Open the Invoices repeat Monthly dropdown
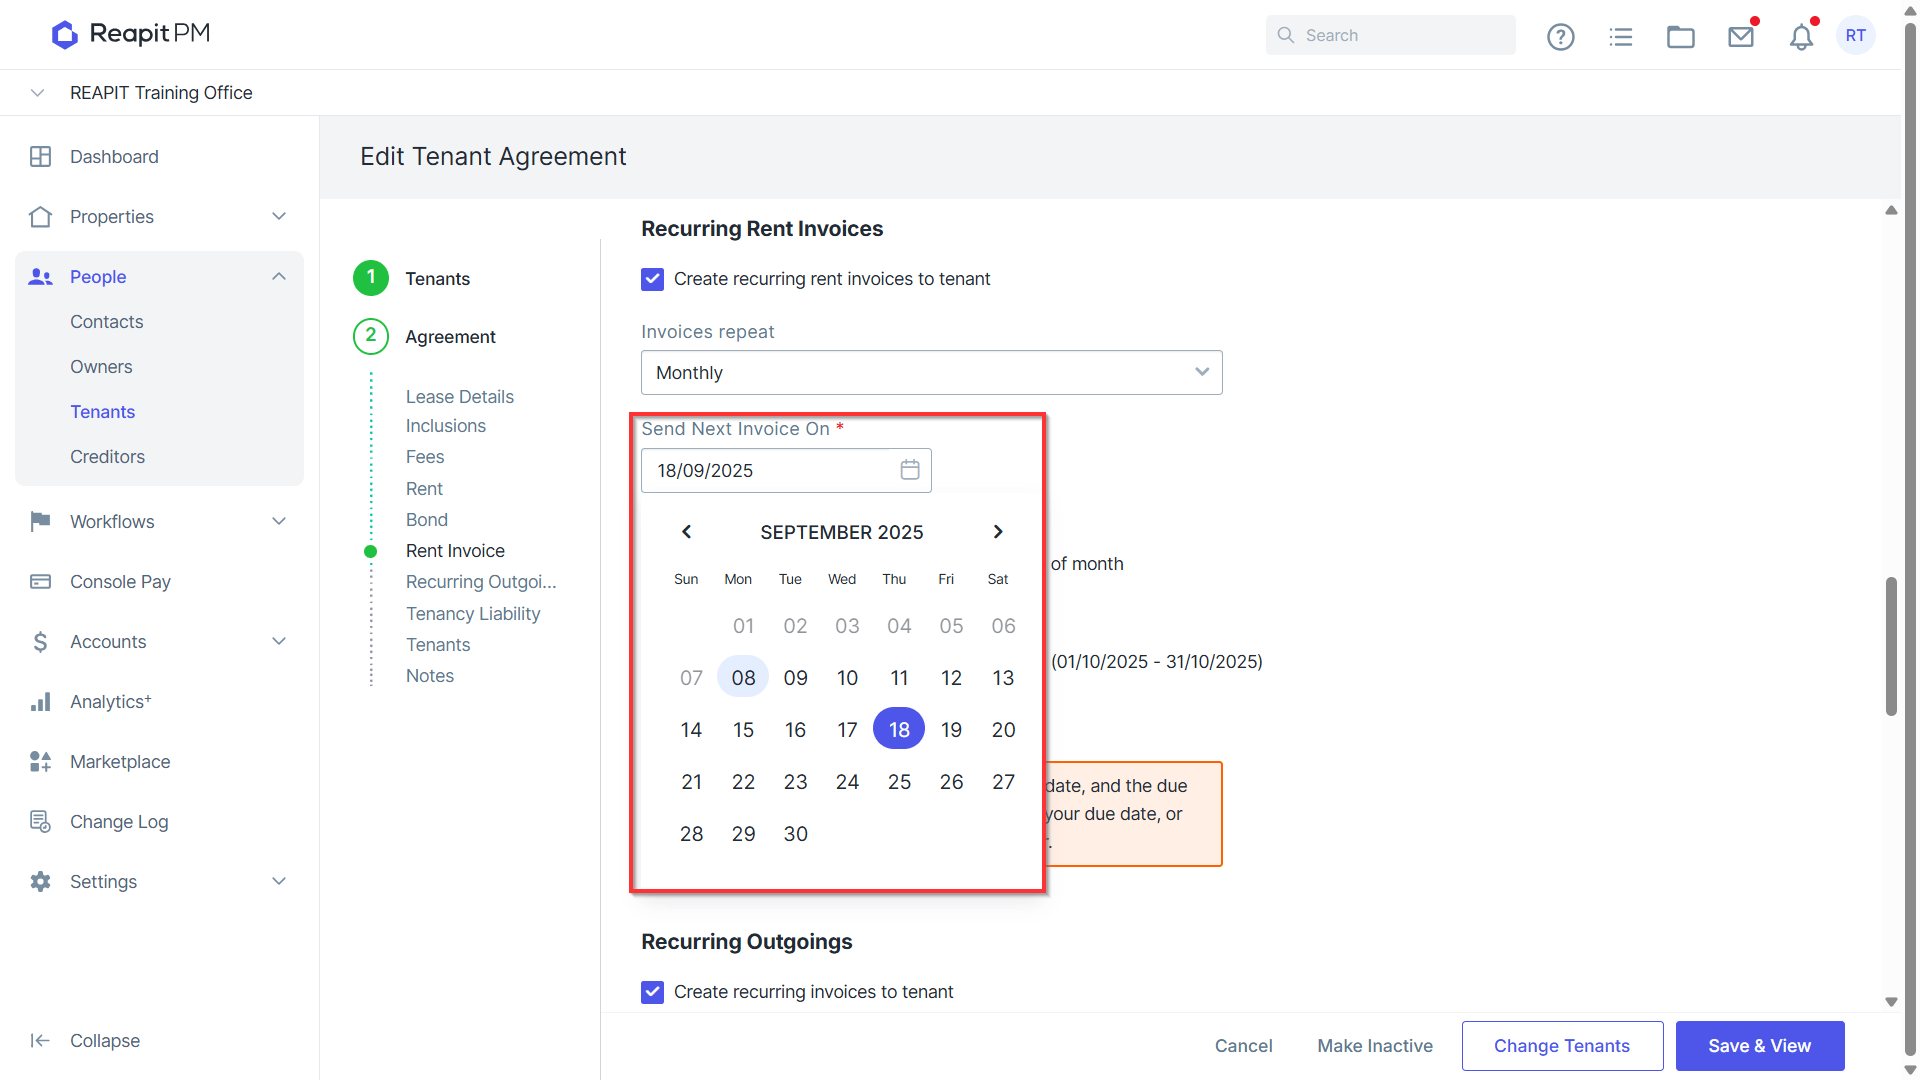Viewport: 1920px width, 1080px height. [931, 372]
